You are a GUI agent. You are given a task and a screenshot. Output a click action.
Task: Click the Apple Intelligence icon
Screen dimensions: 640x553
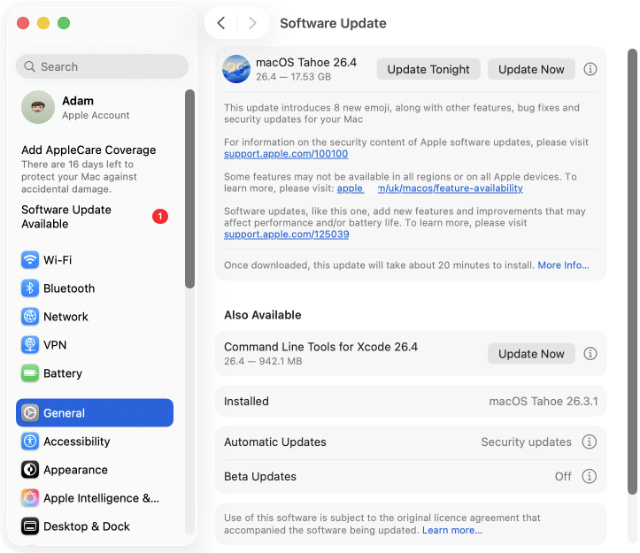click(30, 498)
